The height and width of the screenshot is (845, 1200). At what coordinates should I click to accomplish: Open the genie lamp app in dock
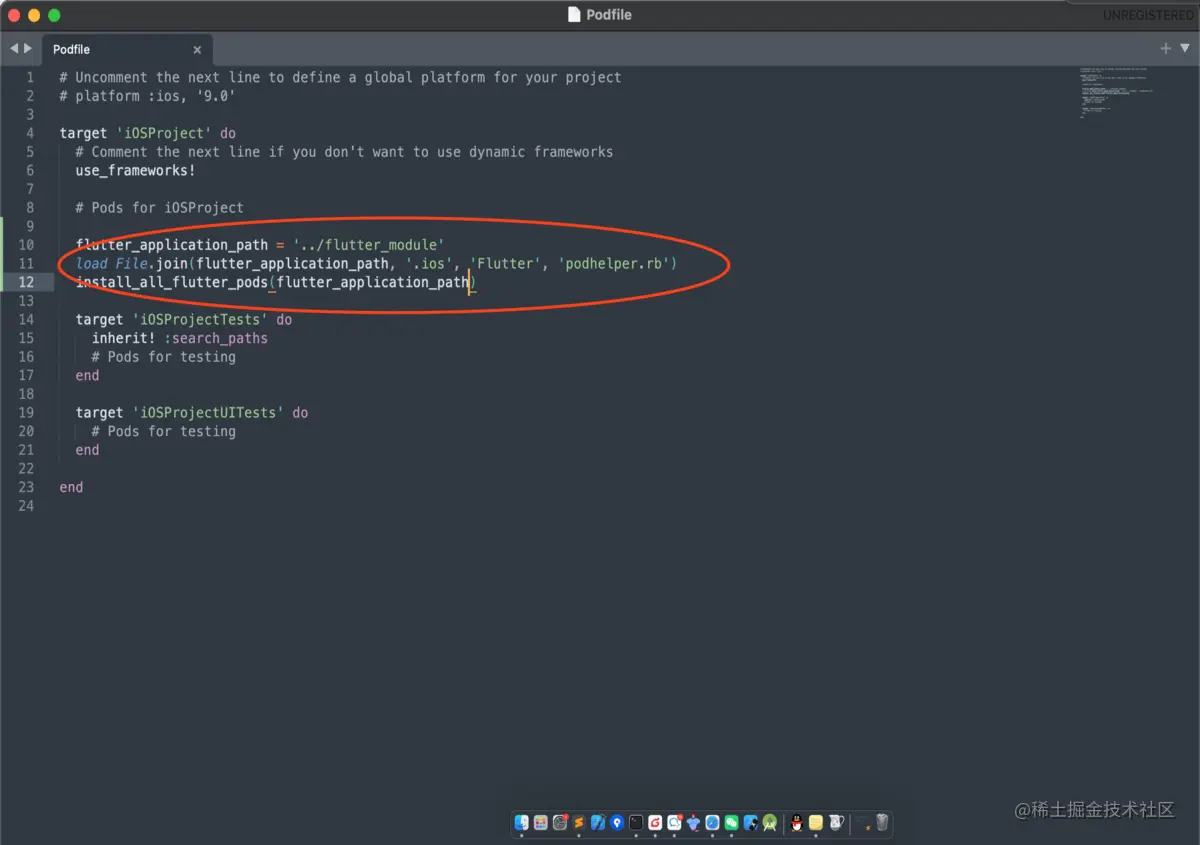(693, 823)
